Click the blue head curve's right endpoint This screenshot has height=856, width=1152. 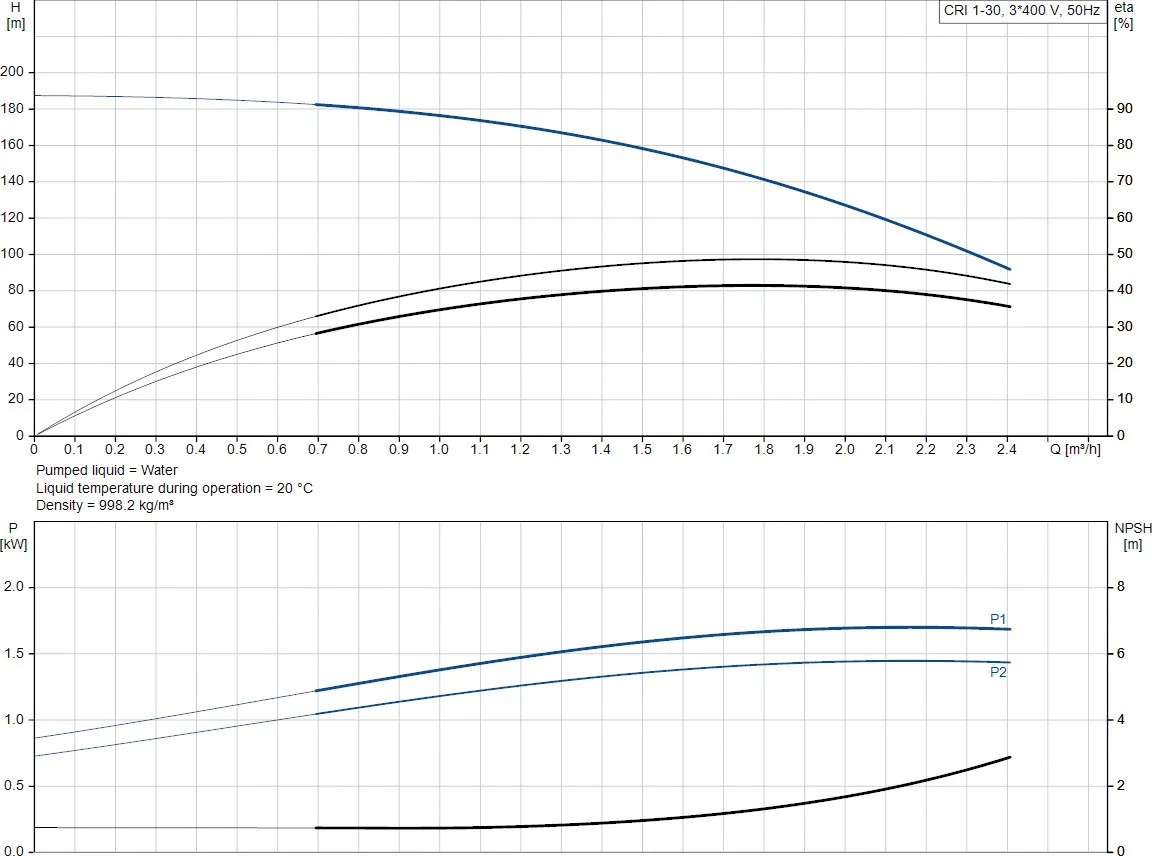tap(1009, 269)
